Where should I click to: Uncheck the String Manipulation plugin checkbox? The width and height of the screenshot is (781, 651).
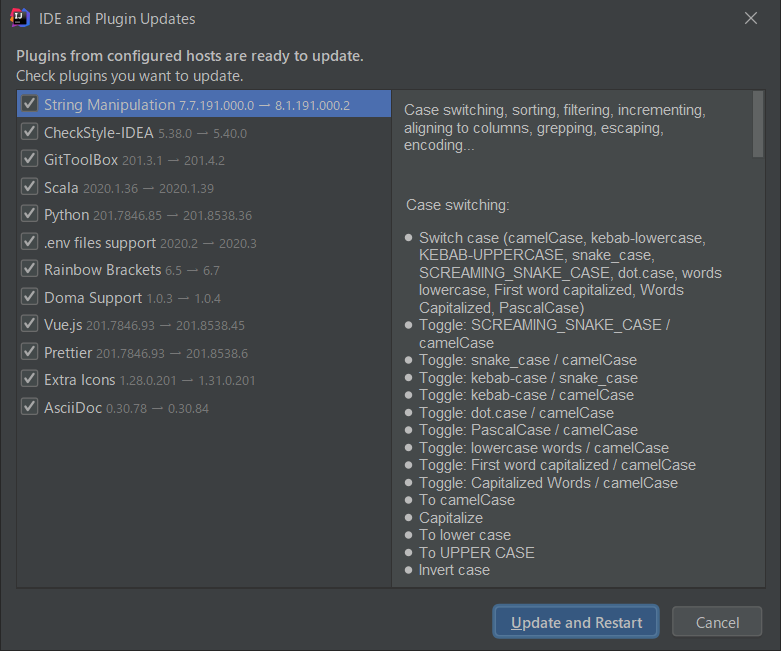(29, 104)
